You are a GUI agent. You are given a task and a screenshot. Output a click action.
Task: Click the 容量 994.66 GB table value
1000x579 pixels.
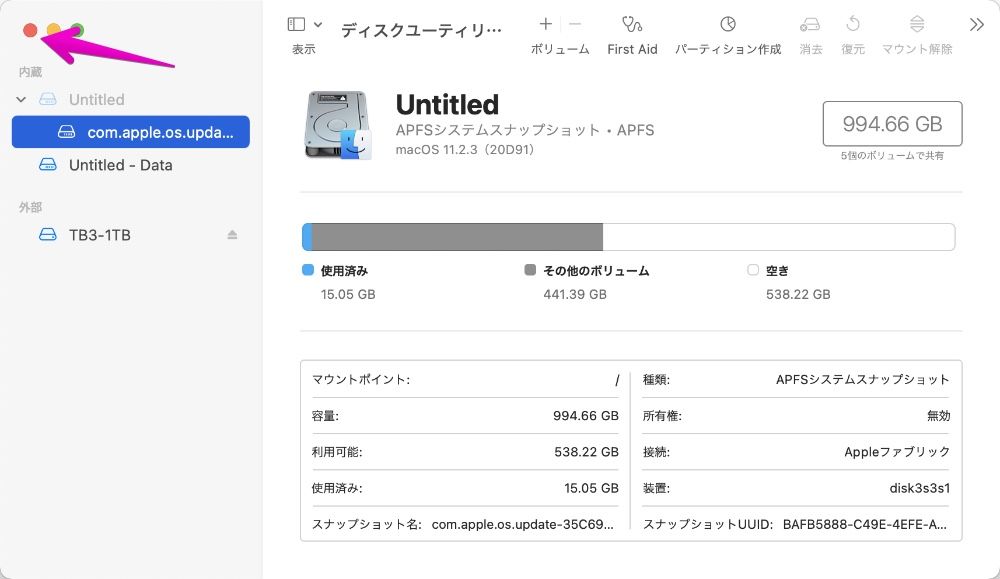[x=585, y=416]
